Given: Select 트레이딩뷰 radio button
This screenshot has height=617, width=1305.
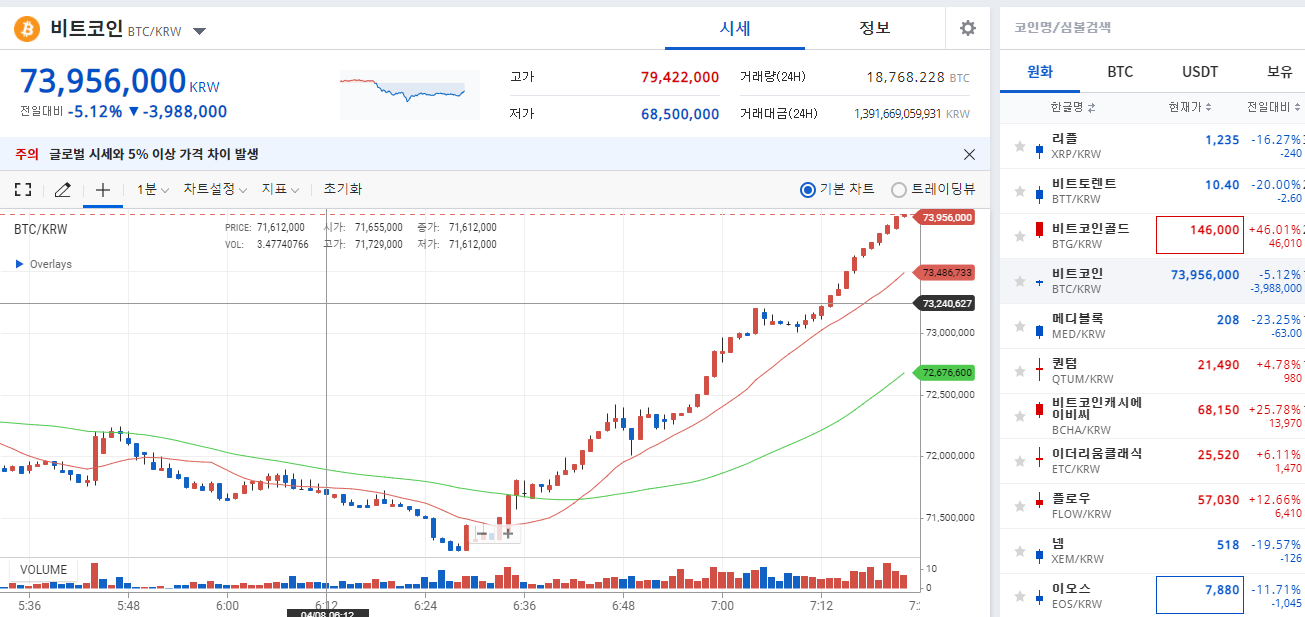Looking at the screenshot, I should coord(899,189).
